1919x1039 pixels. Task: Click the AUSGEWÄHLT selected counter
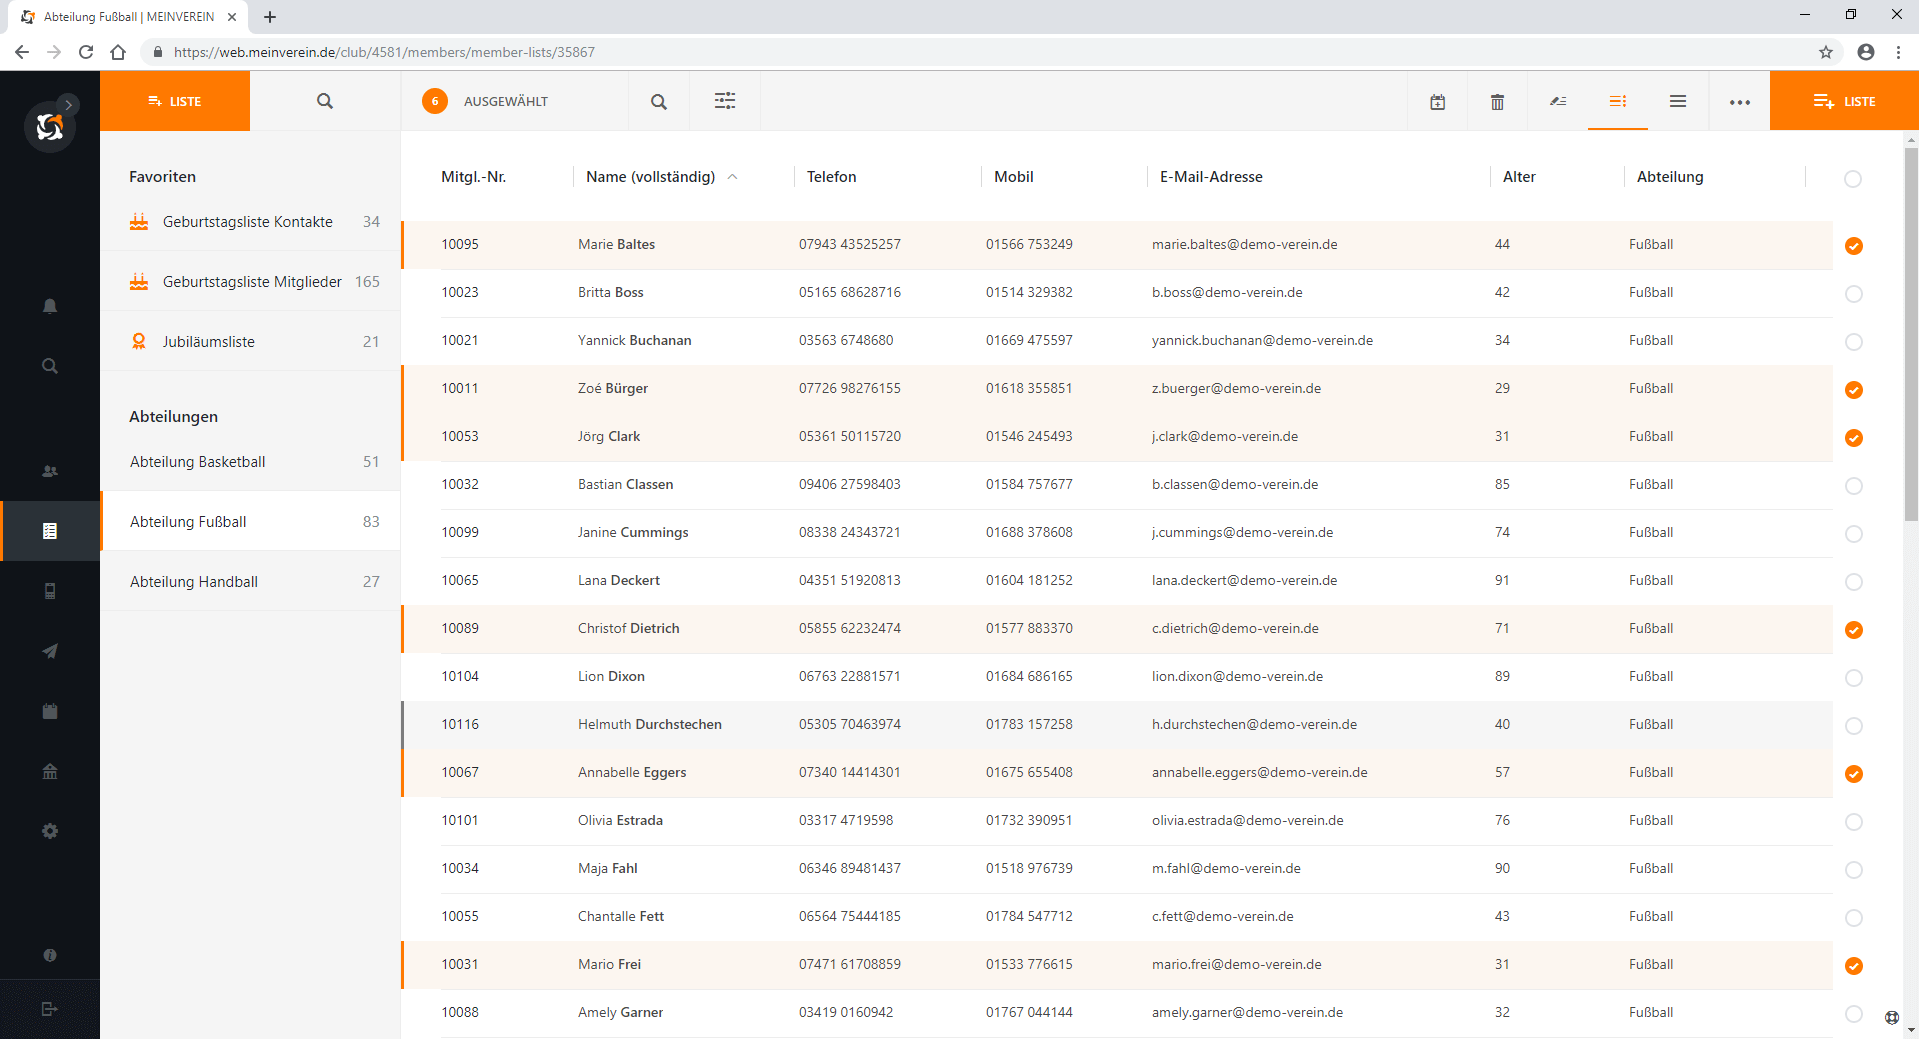click(486, 101)
